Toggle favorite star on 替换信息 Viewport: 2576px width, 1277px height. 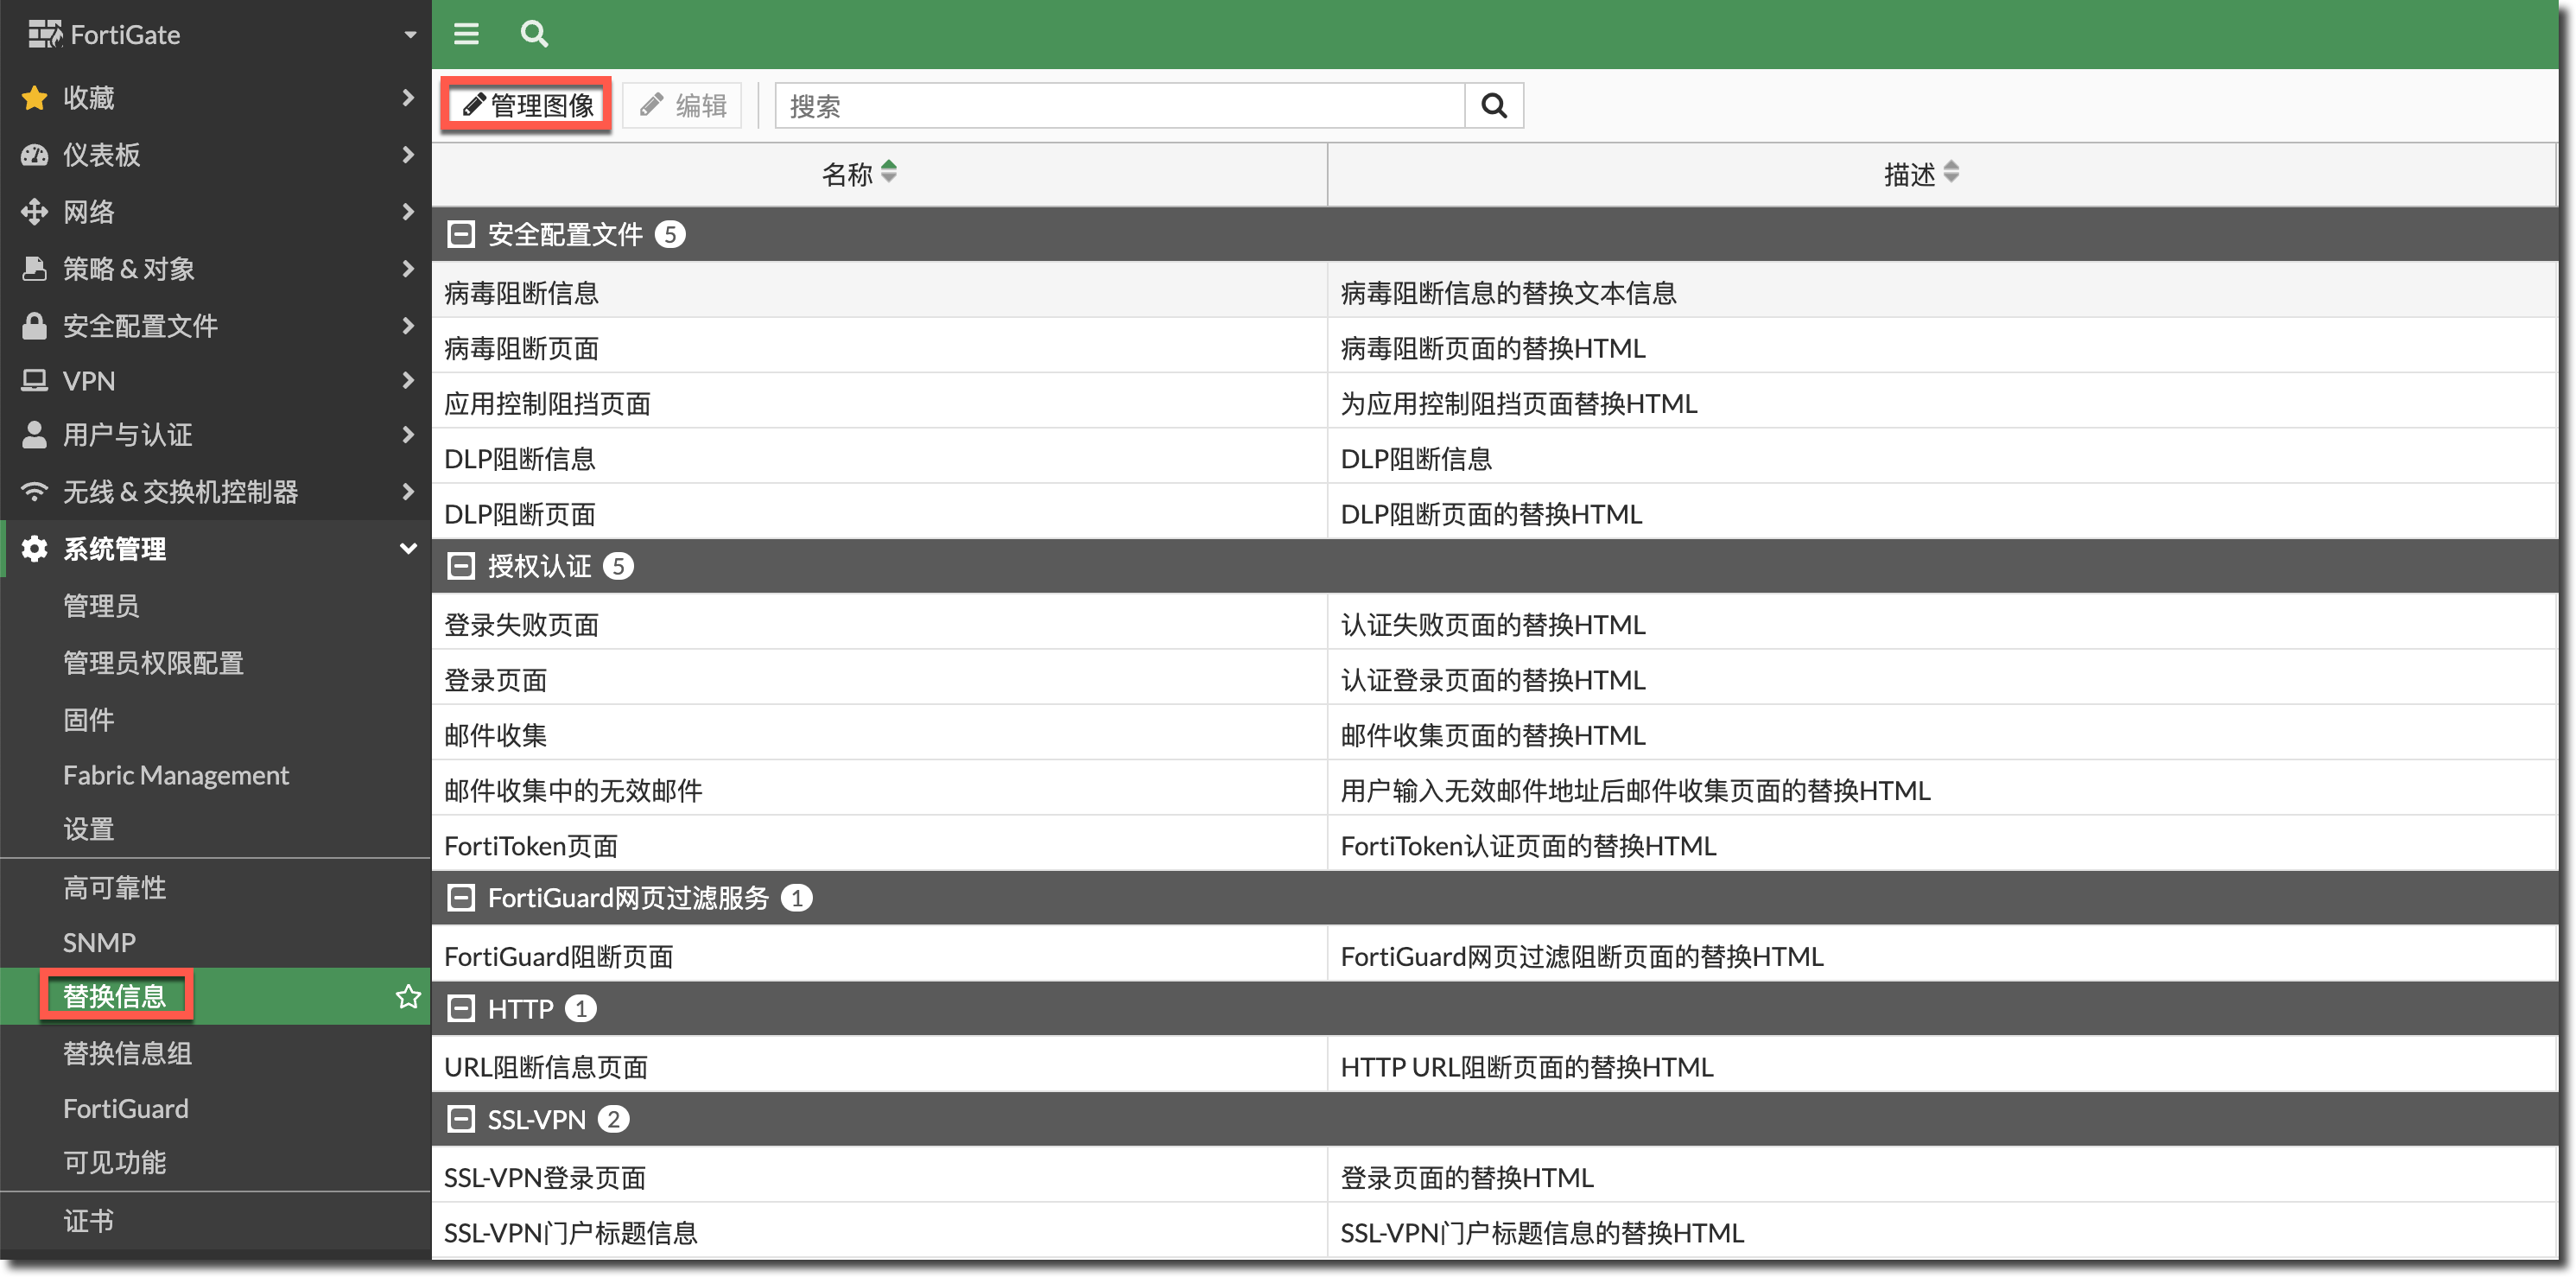(408, 996)
